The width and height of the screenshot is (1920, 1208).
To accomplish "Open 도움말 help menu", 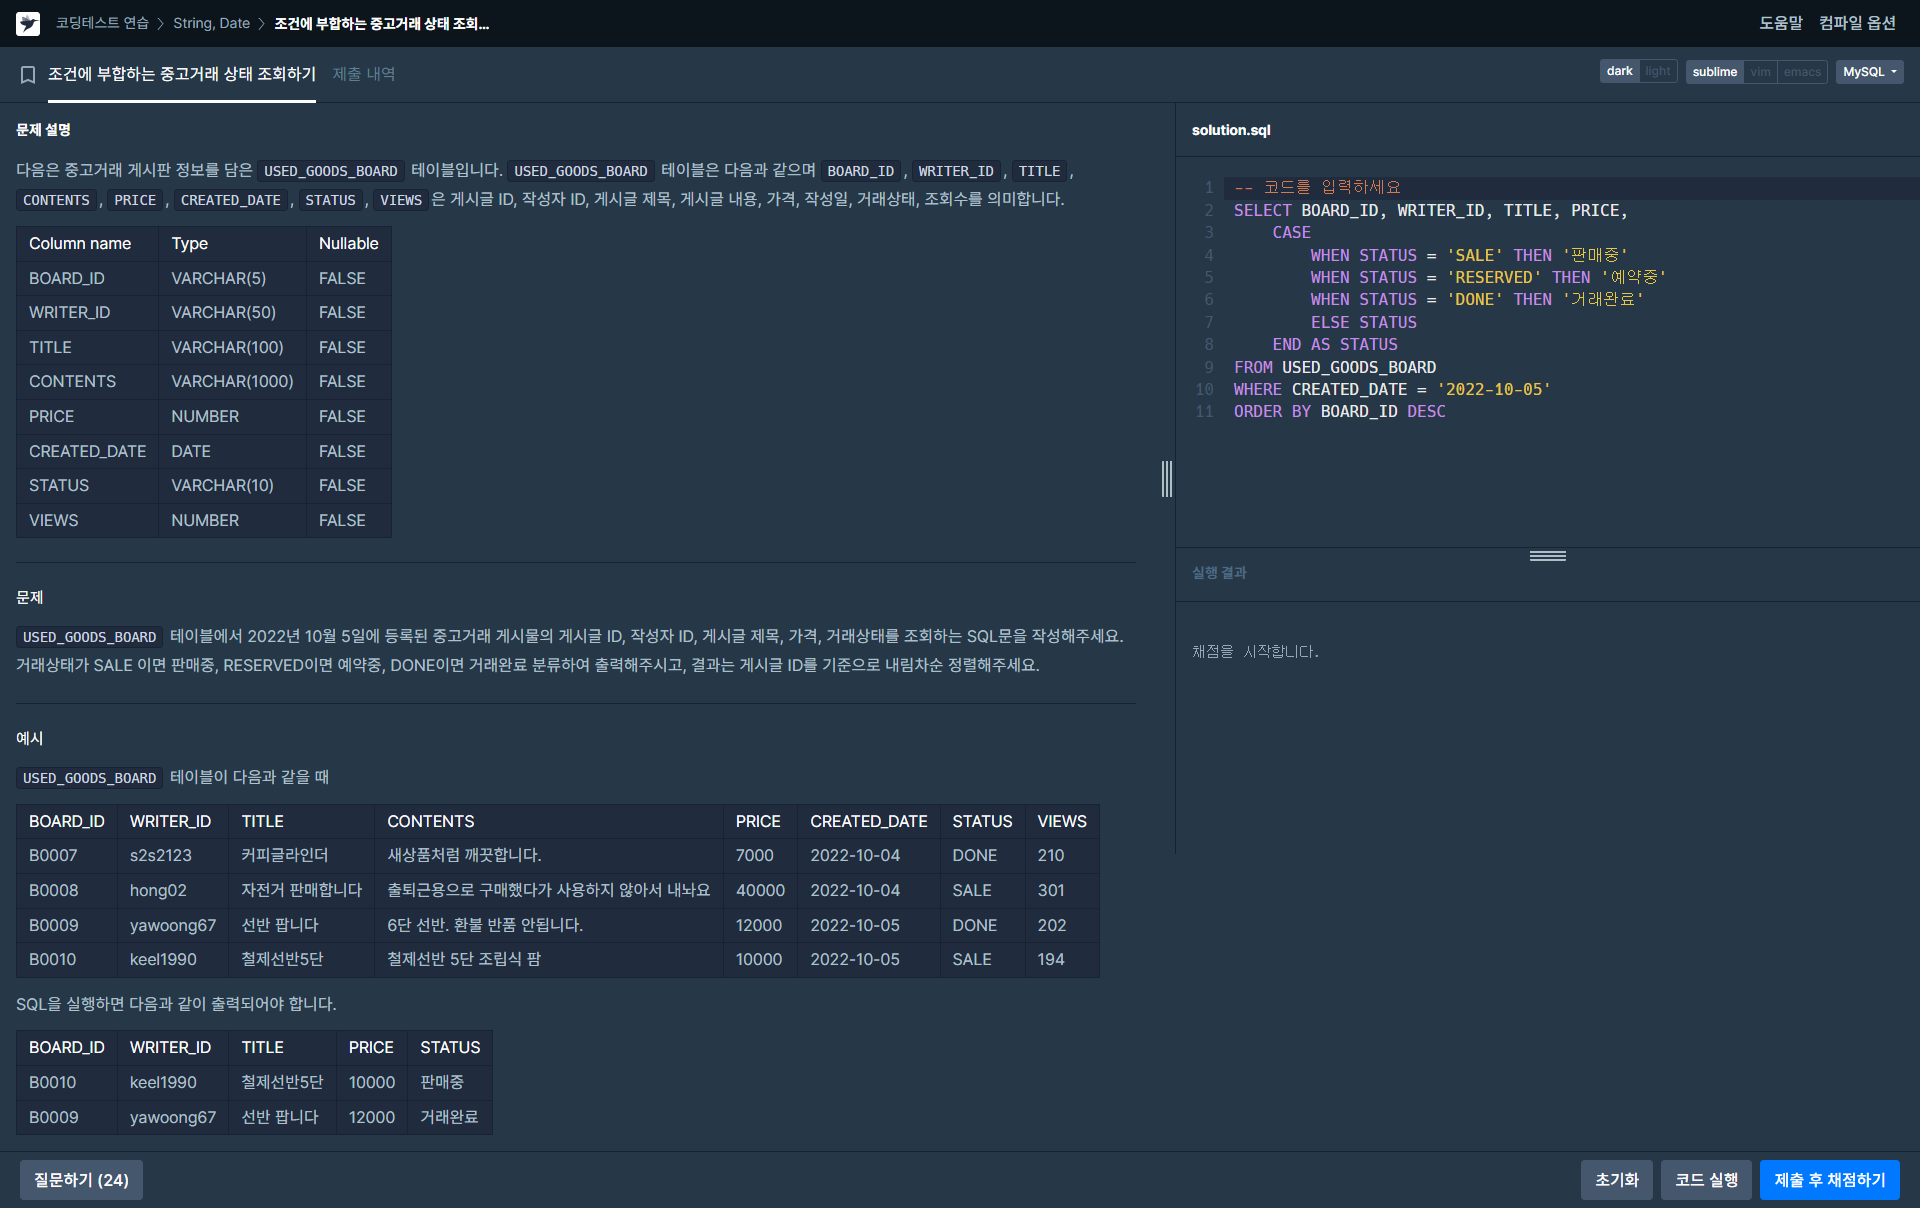I will click(1780, 23).
